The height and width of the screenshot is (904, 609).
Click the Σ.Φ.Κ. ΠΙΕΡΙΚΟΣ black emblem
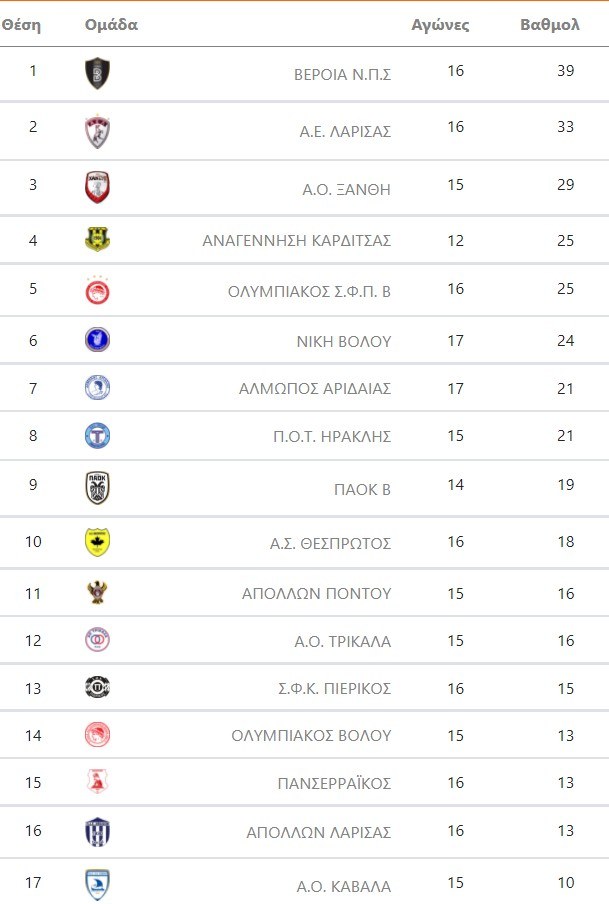point(97,687)
